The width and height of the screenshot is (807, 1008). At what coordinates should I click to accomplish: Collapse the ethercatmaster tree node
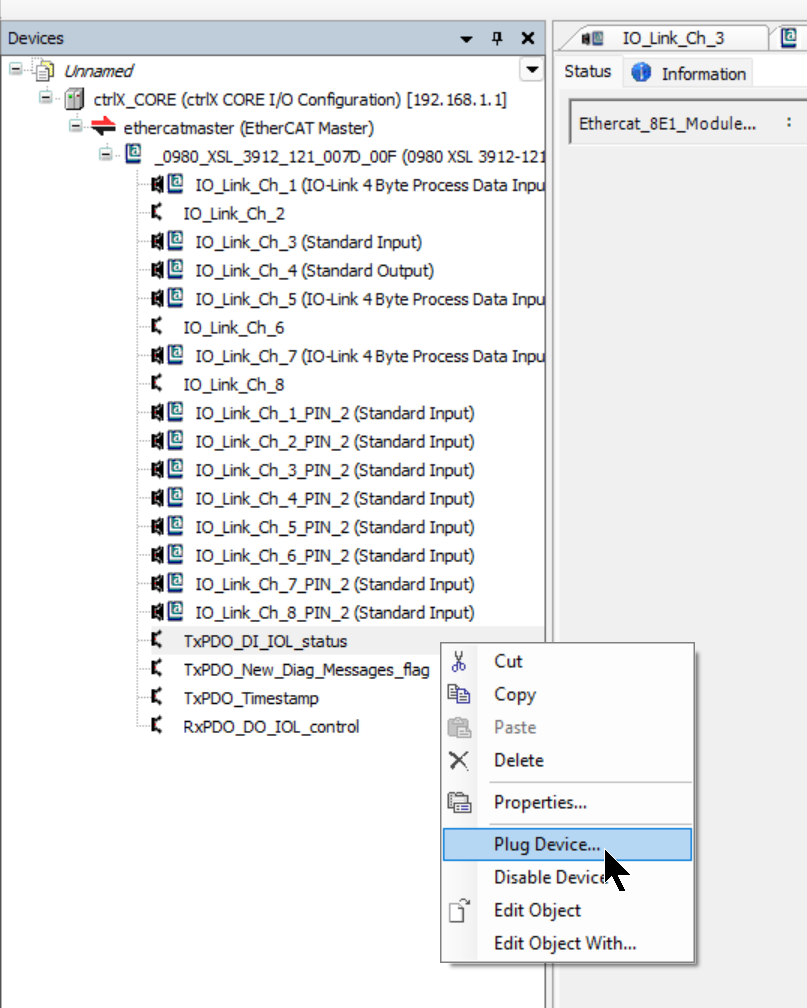76,127
